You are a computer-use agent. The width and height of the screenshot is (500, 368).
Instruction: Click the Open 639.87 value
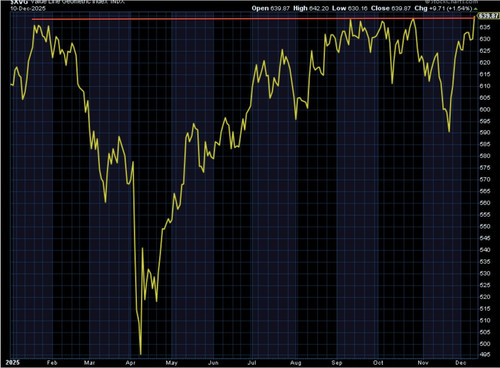271,8
